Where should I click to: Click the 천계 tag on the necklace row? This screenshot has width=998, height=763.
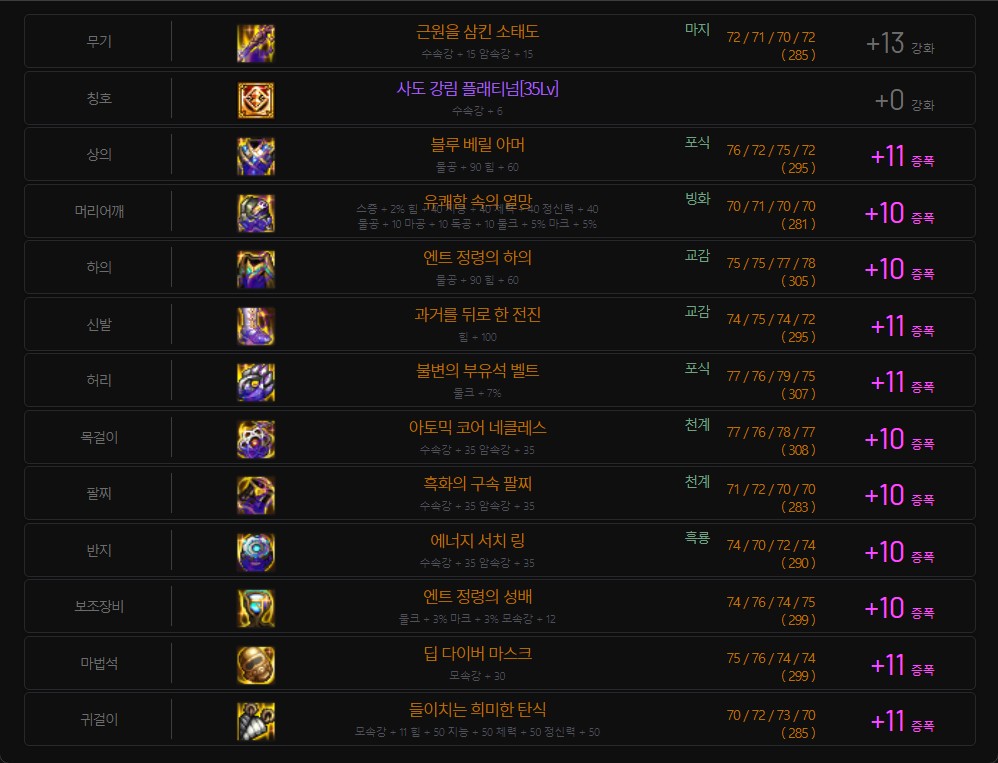697,425
